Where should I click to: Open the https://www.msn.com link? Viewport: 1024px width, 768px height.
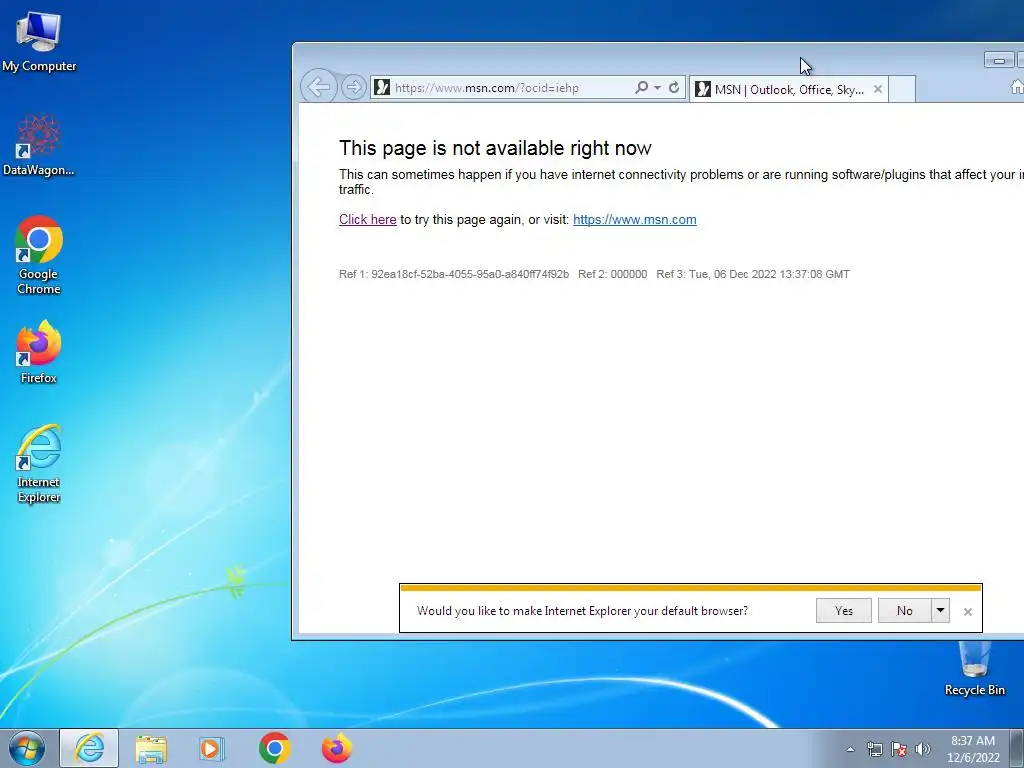pos(635,219)
